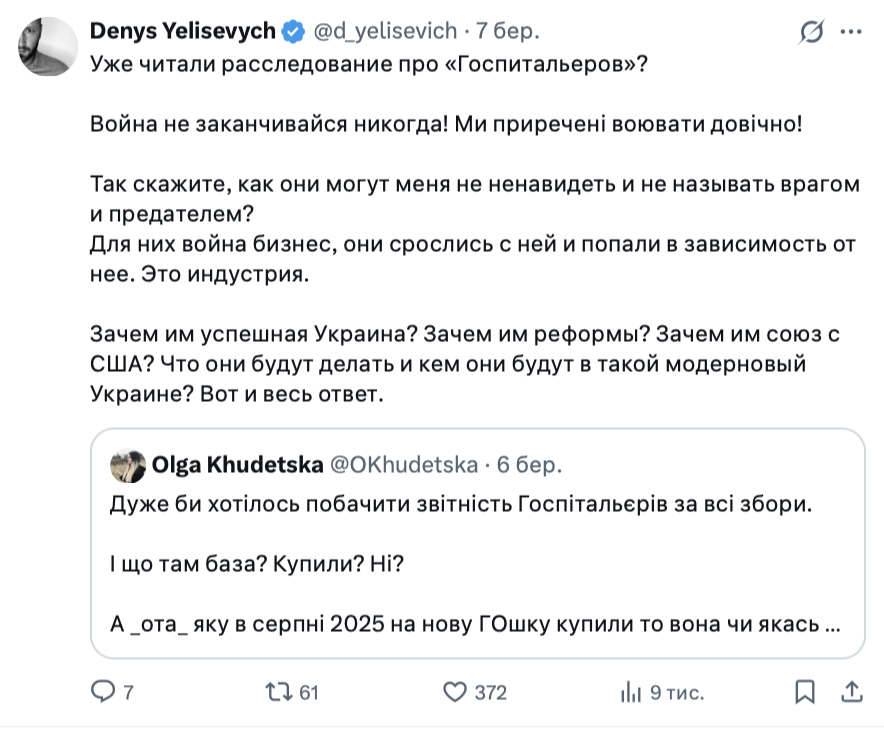Image resolution: width=884 pixels, height=730 pixels.
Task: Open Denys Yelisevych display name link
Action: click(x=182, y=32)
